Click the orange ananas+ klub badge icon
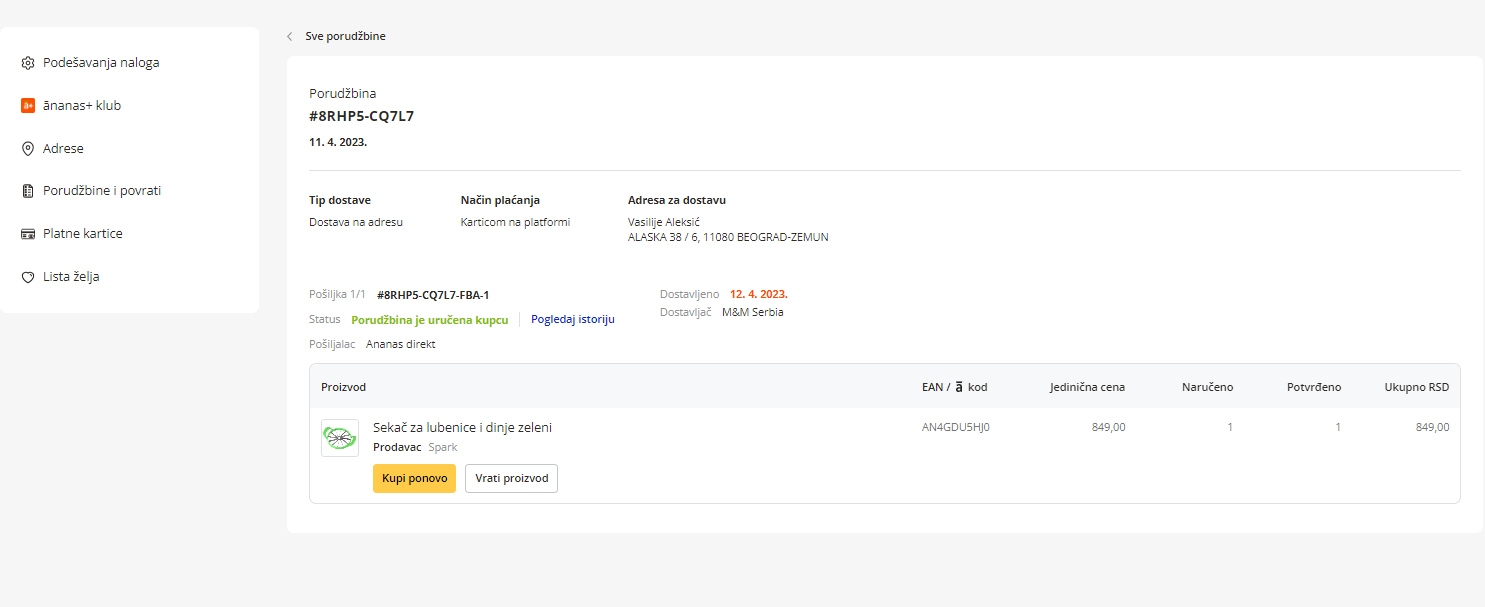Viewport: 1485px width, 607px height. pyautogui.click(x=28, y=106)
